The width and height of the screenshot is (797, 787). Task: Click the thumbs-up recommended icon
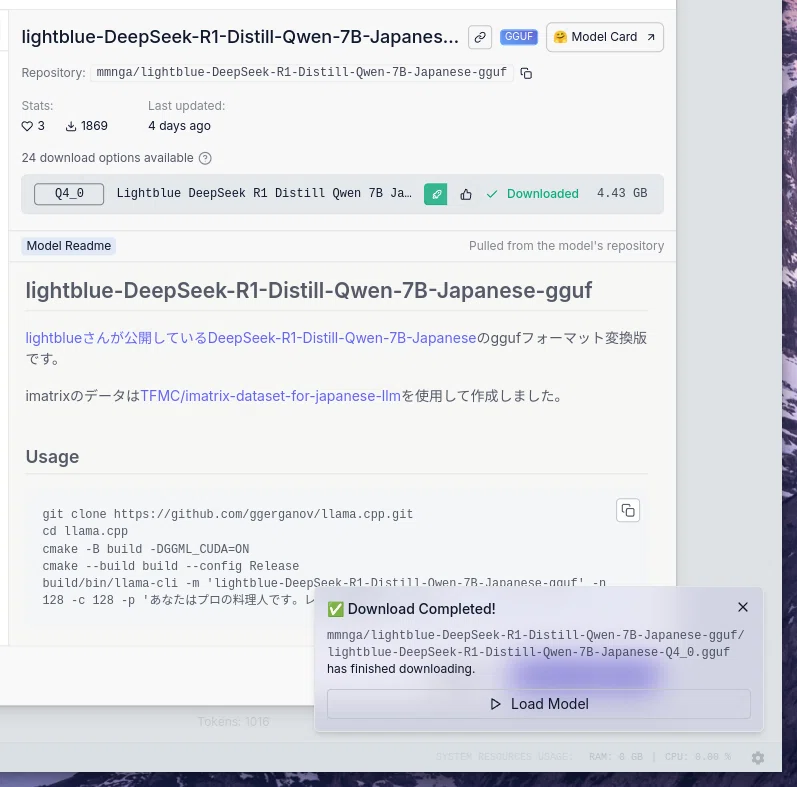point(466,194)
